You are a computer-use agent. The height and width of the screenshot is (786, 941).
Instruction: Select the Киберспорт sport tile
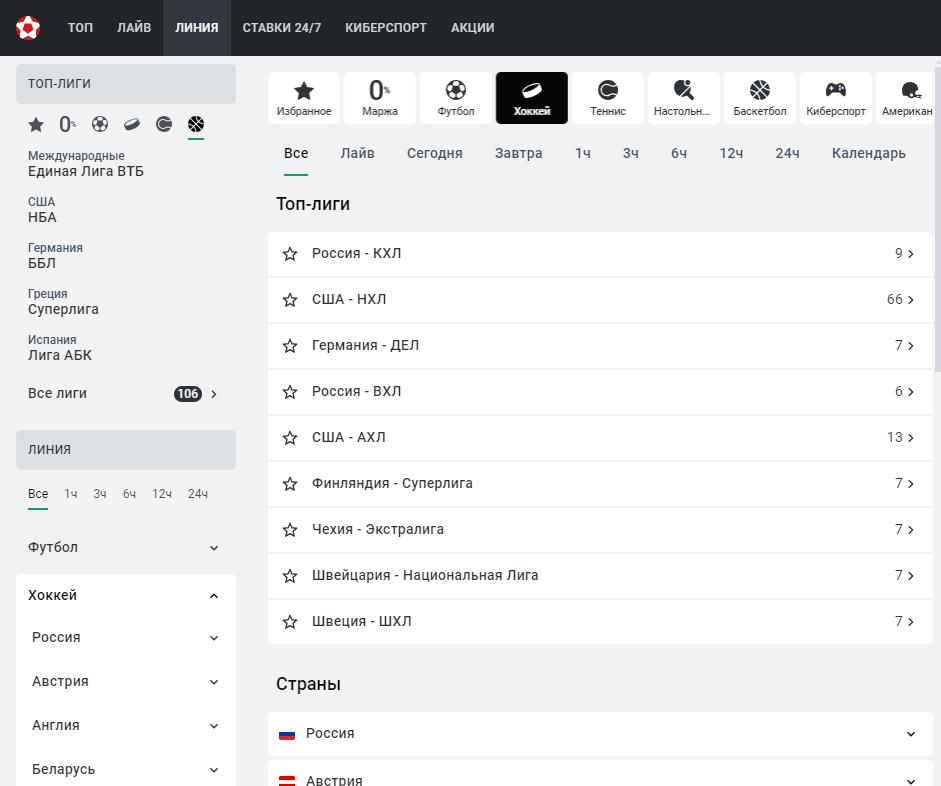tap(836, 98)
